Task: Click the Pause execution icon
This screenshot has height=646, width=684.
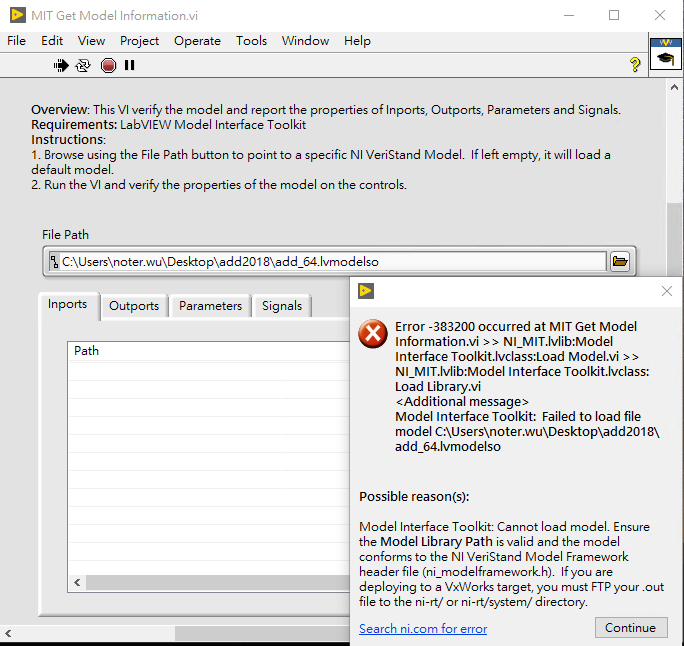Action: coord(130,65)
